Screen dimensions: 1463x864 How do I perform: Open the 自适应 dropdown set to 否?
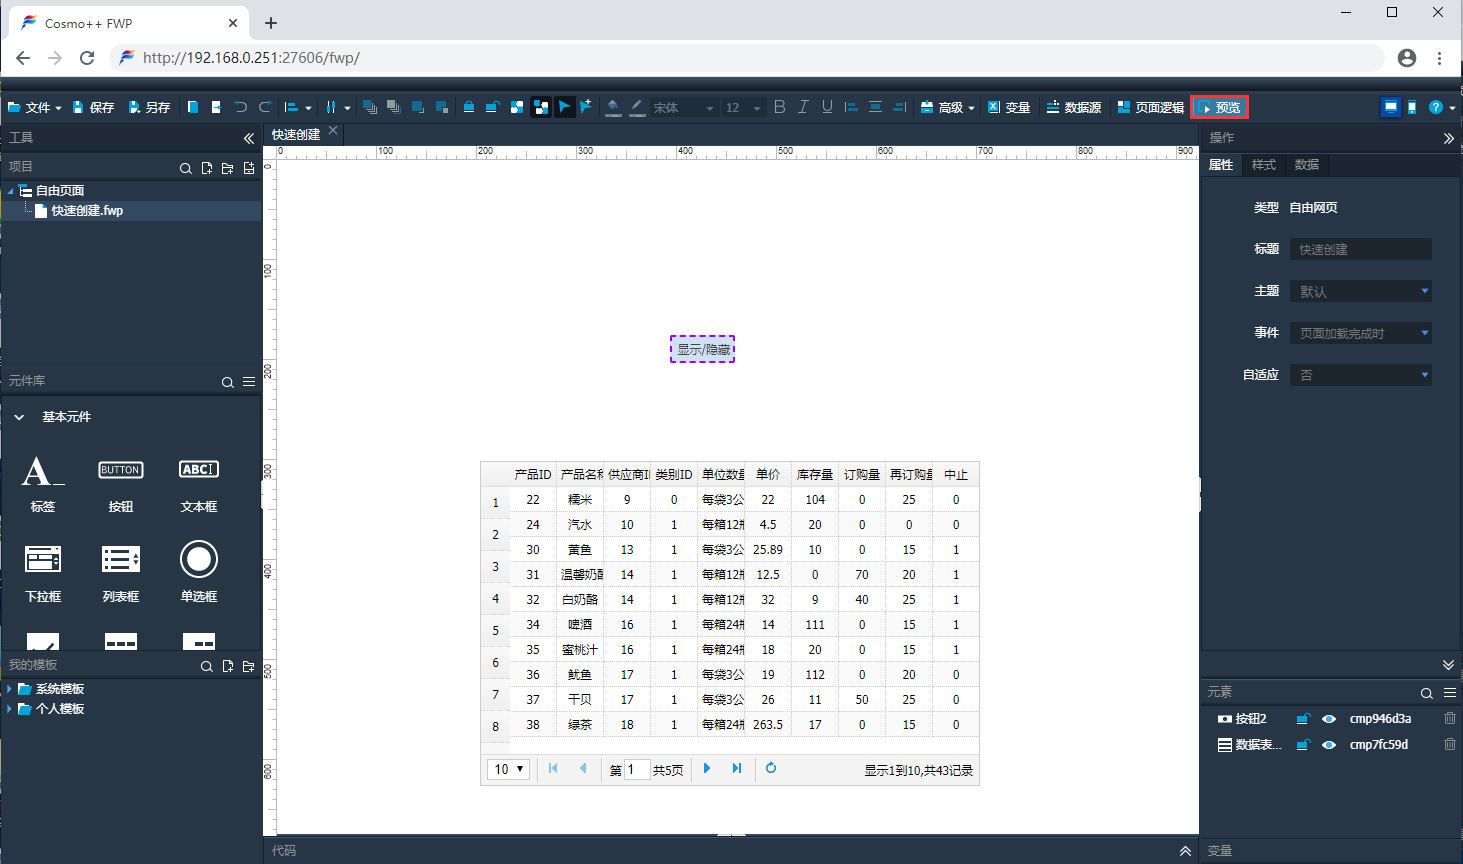click(1361, 375)
